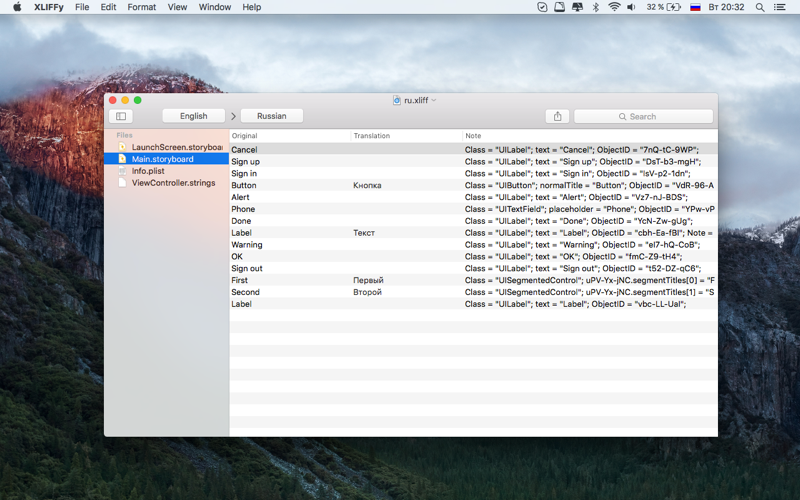
Task: Open the Window menu
Action: (215, 7)
